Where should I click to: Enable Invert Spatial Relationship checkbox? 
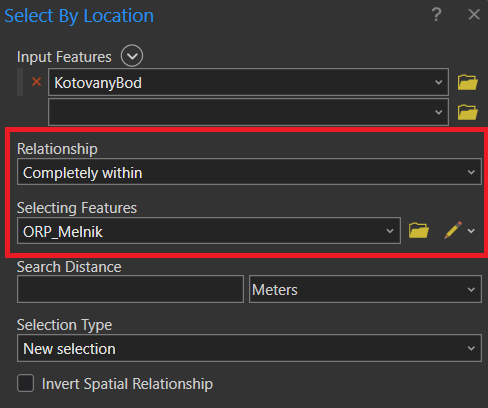point(26,383)
